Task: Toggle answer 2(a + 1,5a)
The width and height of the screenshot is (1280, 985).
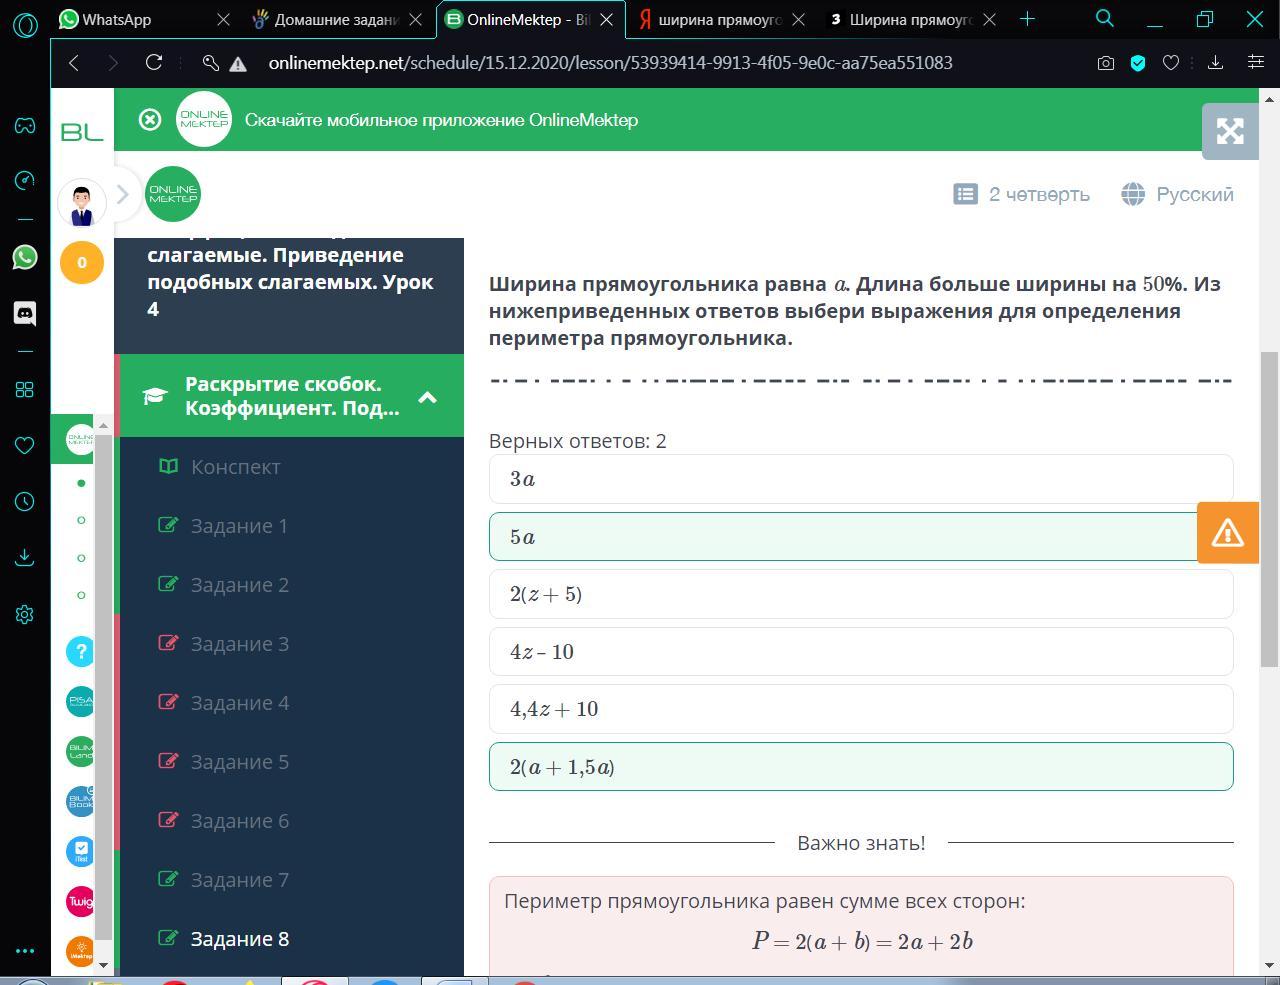Action: click(x=860, y=767)
